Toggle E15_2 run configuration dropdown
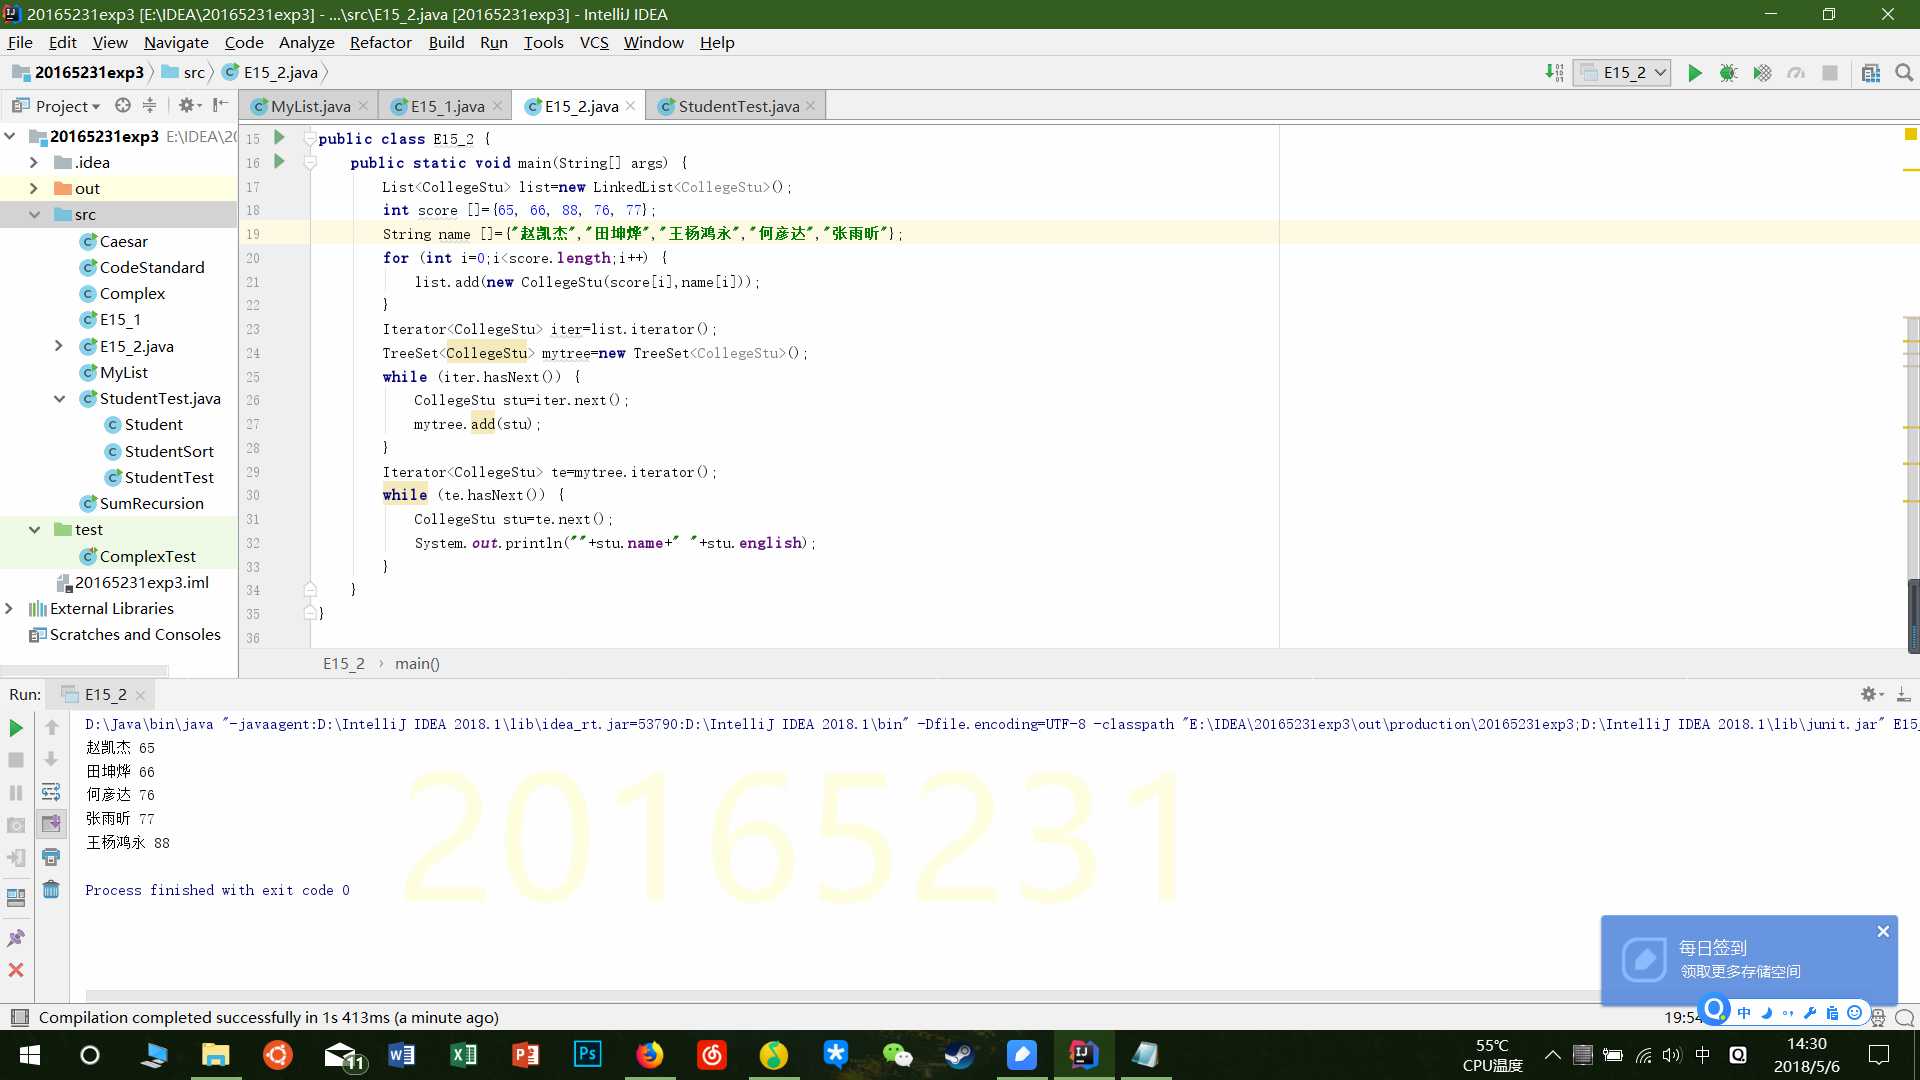 tap(1662, 73)
